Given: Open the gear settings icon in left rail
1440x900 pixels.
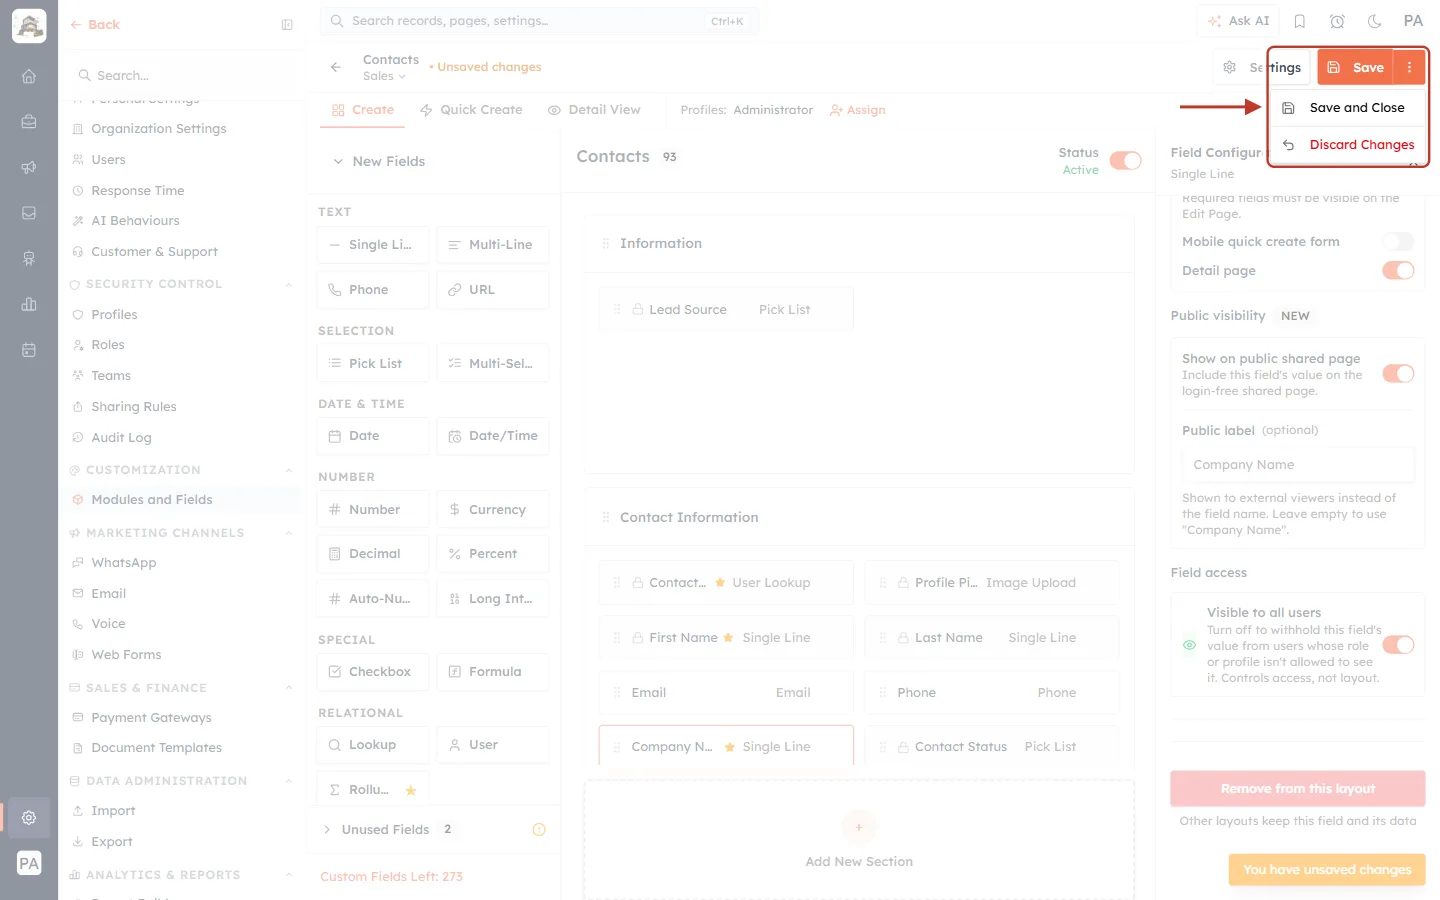Looking at the screenshot, I should [29, 817].
